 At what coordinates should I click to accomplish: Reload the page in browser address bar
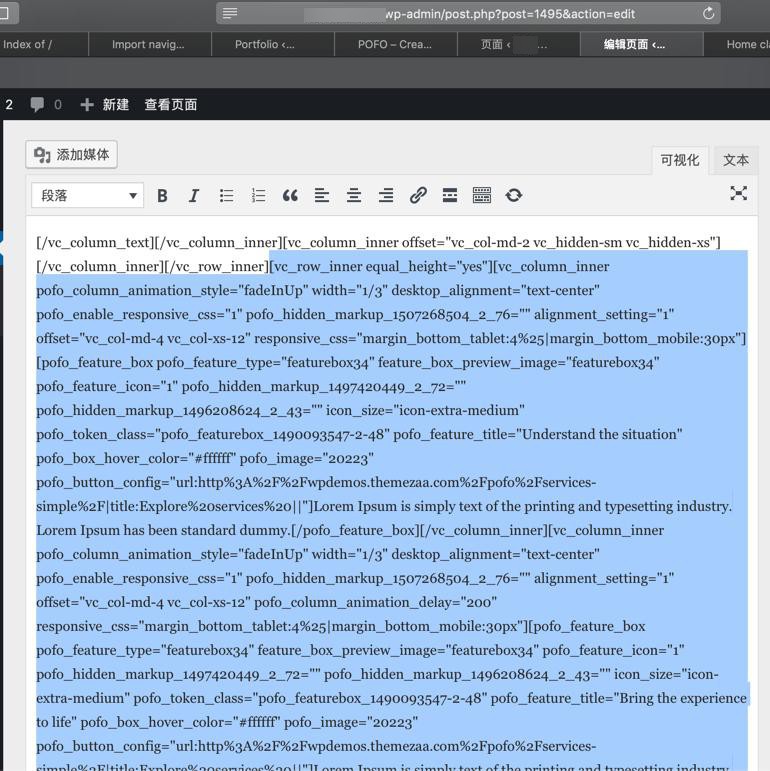(x=708, y=14)
